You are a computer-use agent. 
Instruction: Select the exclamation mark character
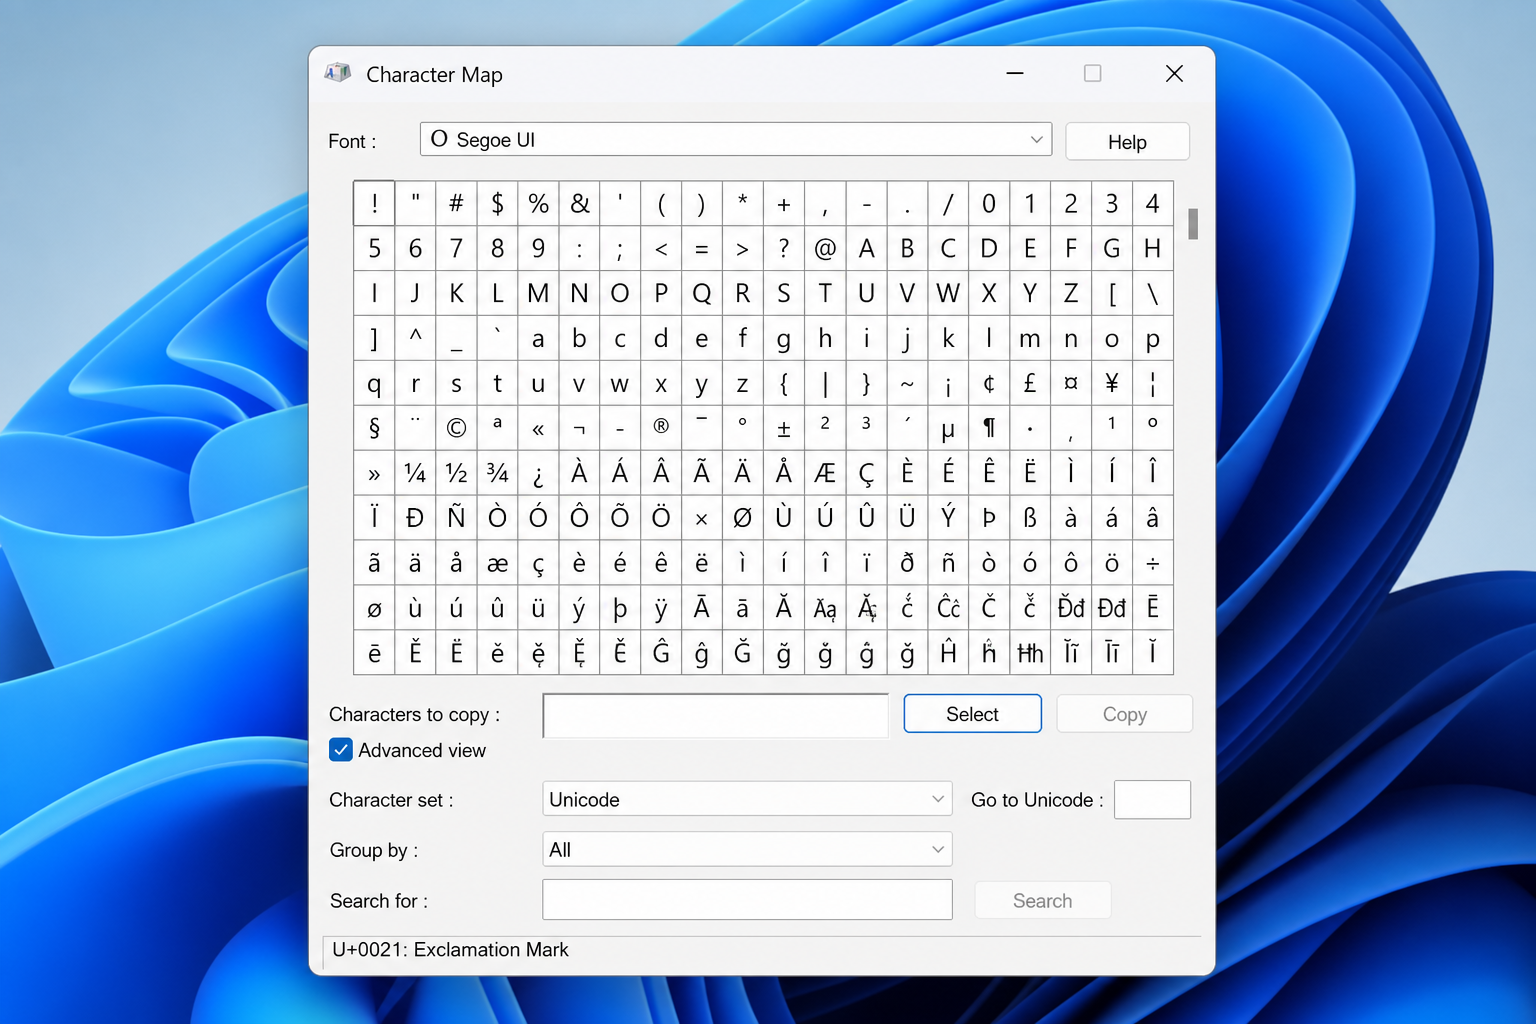click(x=374, y=204)
